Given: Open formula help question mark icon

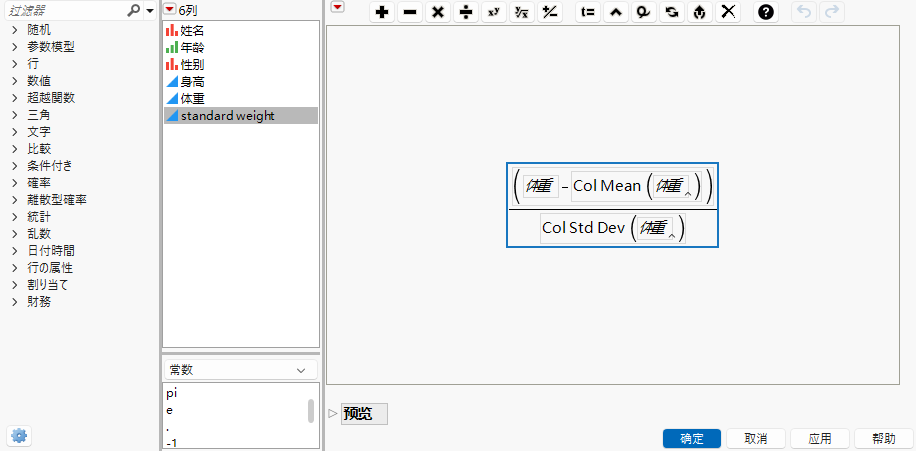Looking at the screenshot, I should point(766,12).
